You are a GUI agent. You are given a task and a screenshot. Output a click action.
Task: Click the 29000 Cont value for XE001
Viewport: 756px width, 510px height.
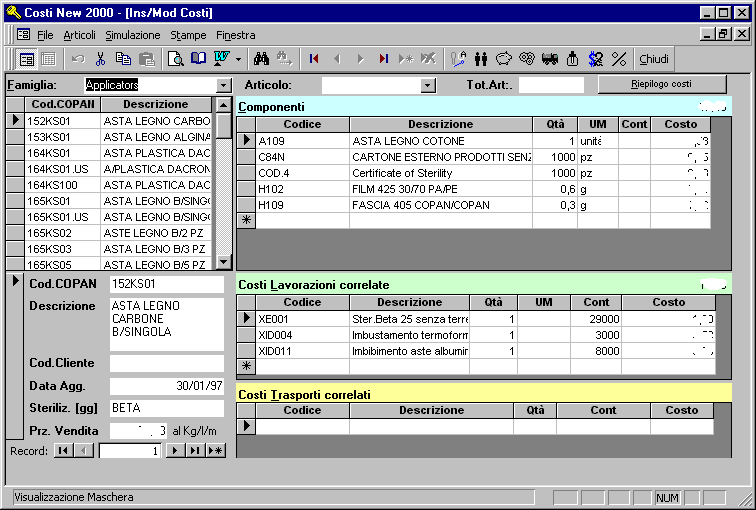coord(596,319)
